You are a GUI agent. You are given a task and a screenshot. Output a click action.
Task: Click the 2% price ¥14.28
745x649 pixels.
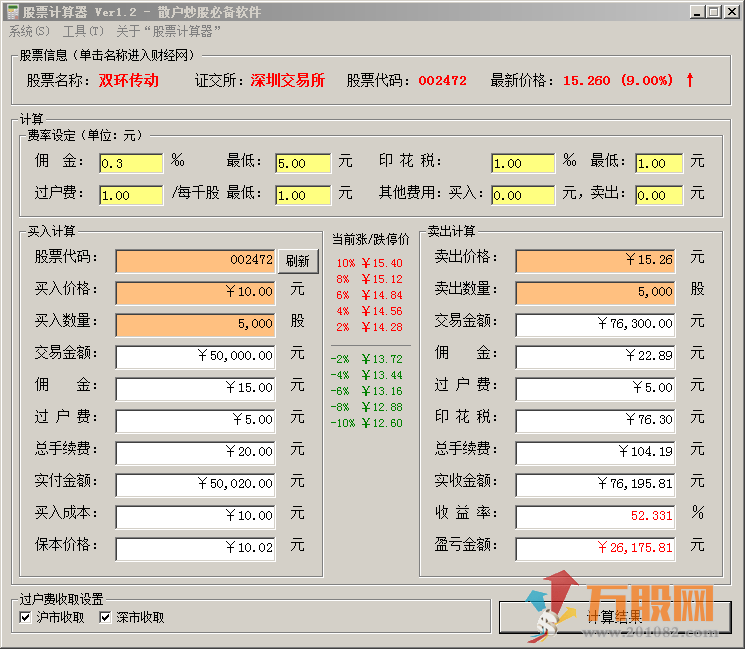pyautogui.click(x=382, y=327)
